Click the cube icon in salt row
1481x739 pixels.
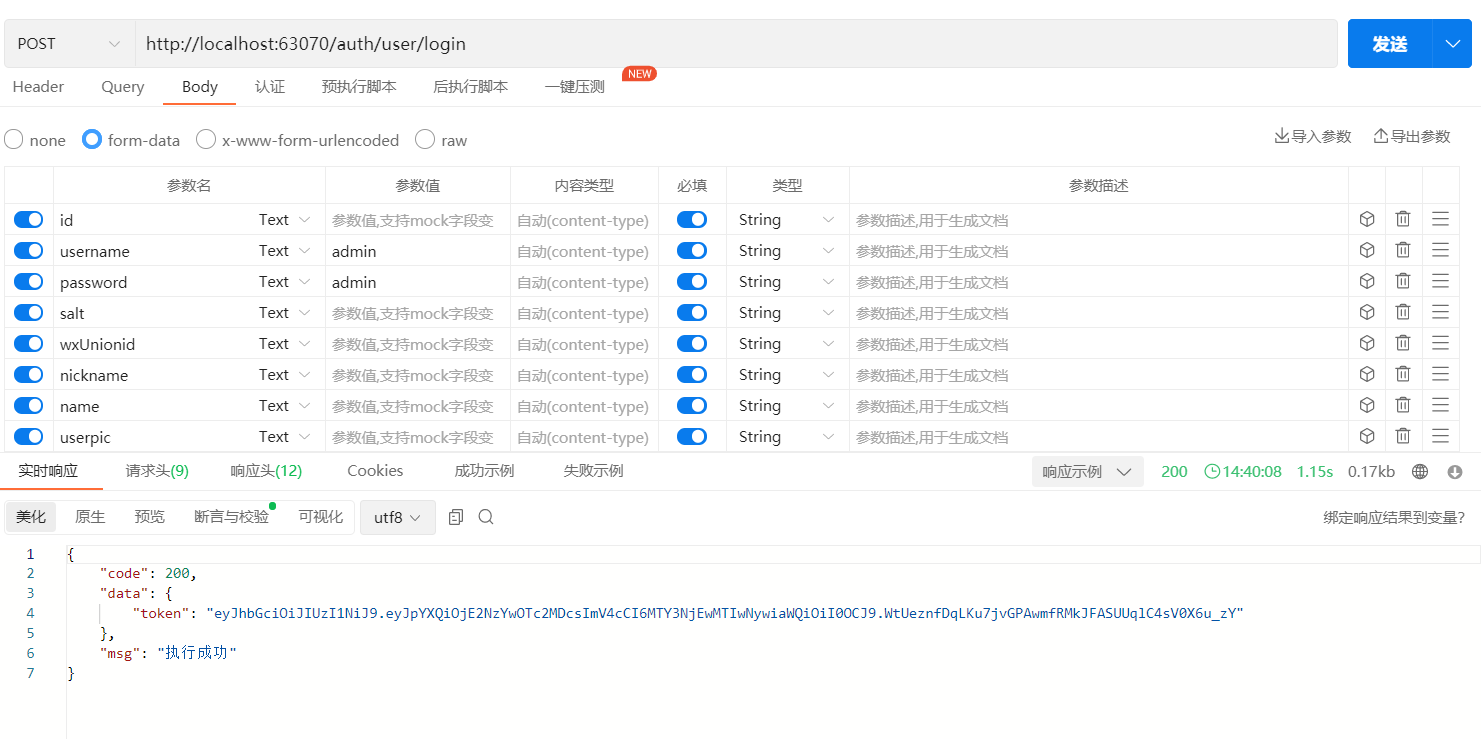point(1367,313)
